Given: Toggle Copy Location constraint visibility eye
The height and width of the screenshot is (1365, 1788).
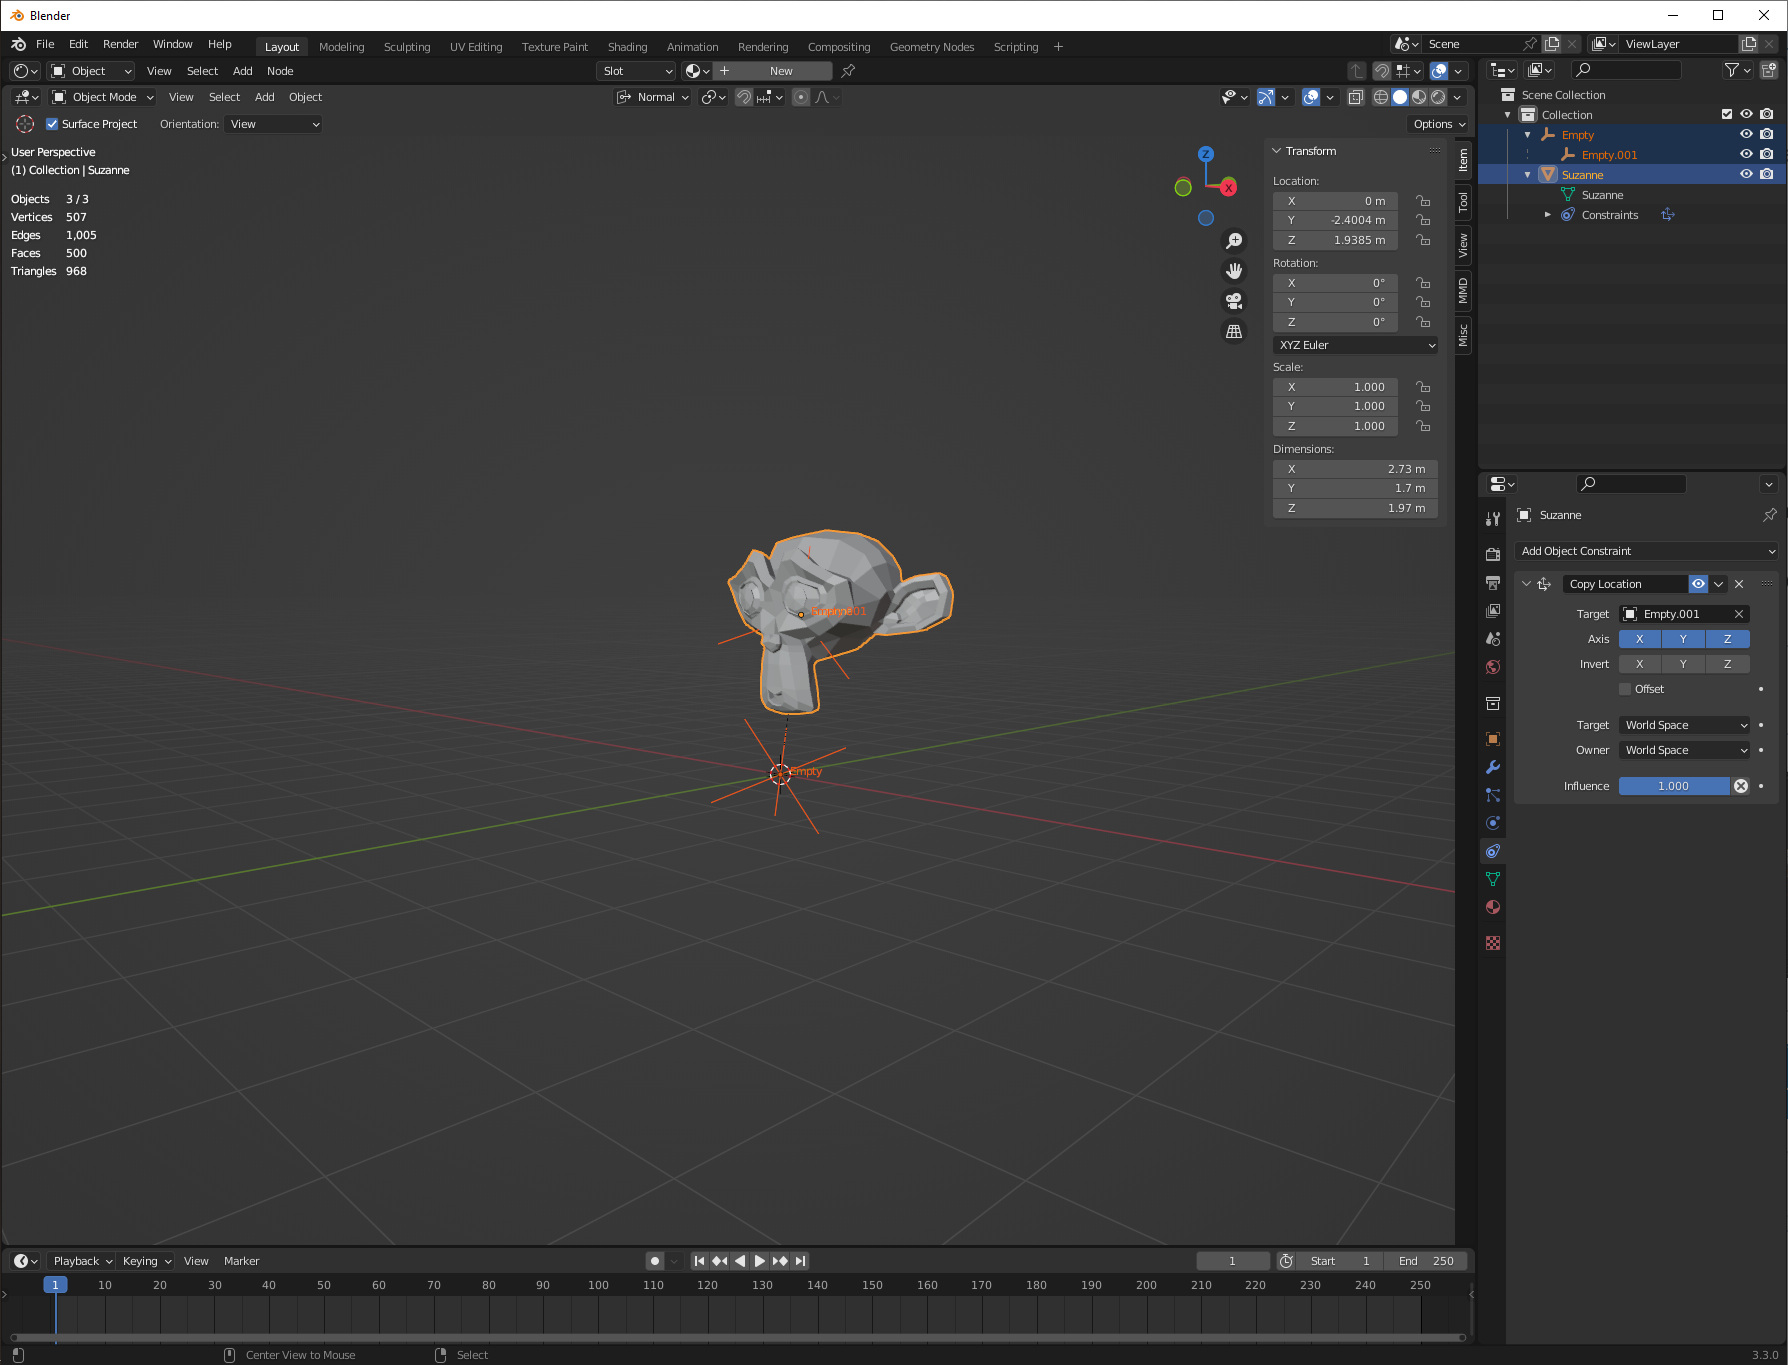Looking at the screenshot, I should coord(1698,584).
